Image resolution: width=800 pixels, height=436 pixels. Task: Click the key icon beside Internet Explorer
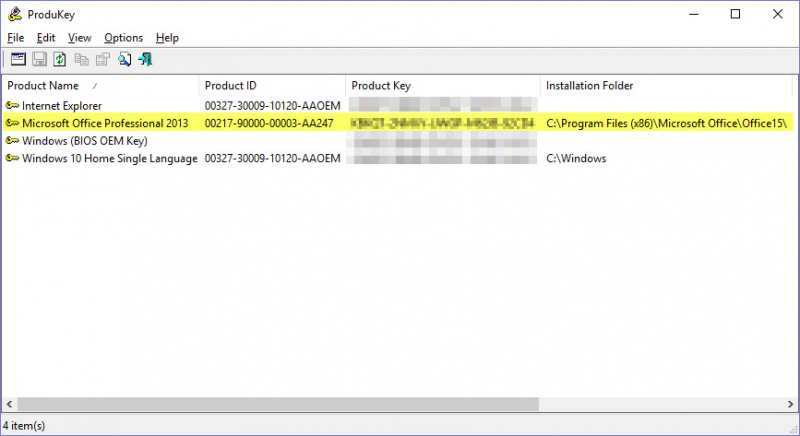coord(12,106)
